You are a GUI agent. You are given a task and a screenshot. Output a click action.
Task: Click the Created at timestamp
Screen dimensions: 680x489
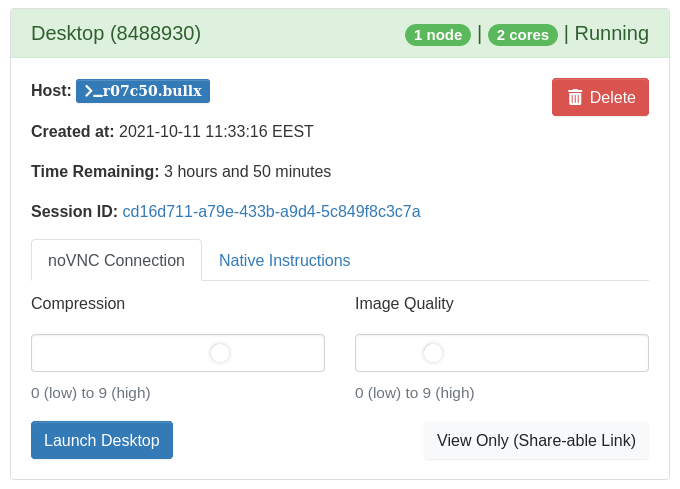coord(216,131)
